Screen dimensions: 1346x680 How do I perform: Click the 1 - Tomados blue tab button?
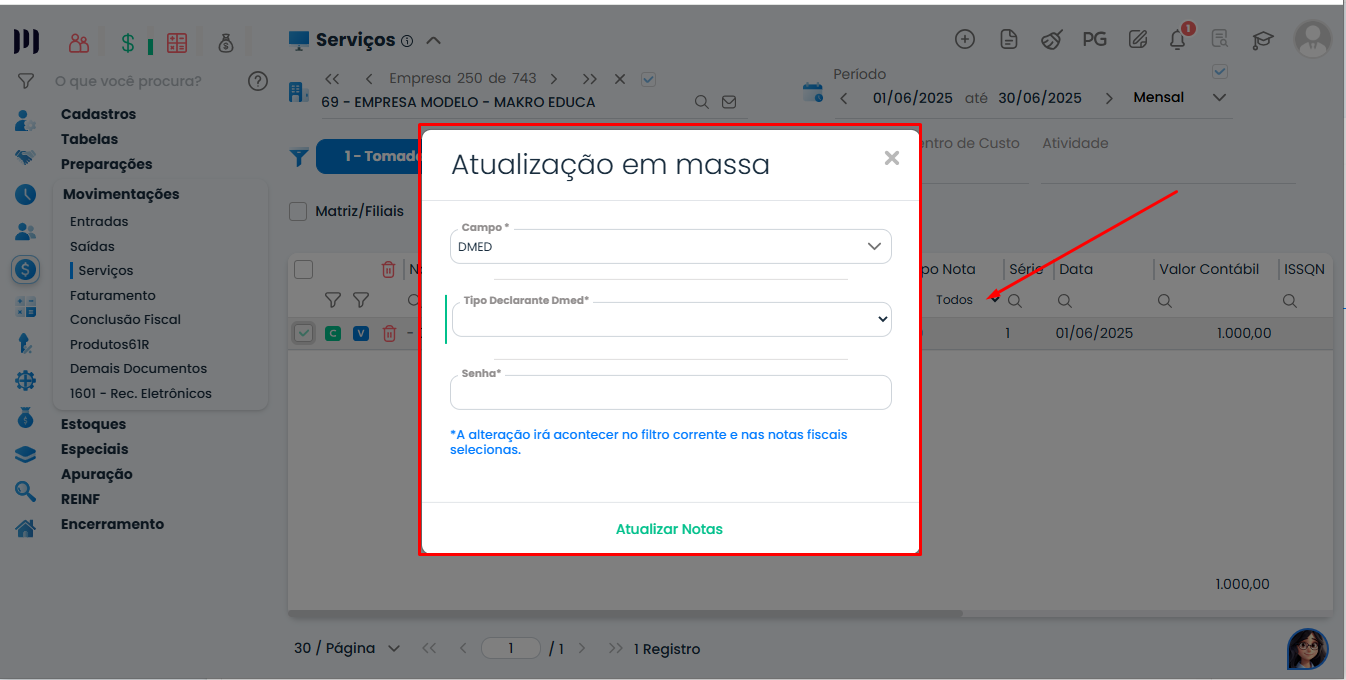[368, 157]
